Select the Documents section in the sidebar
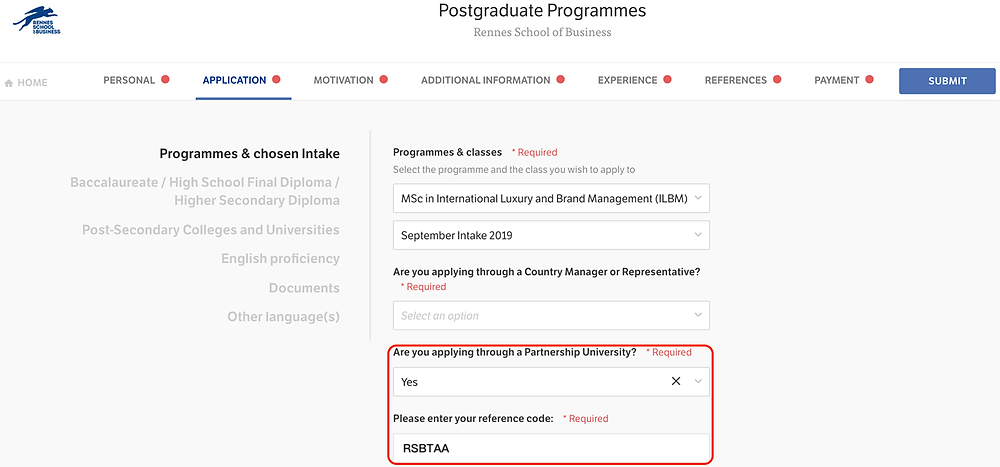1000x467 pixels. pyautogui.click(x=304, y=288)
